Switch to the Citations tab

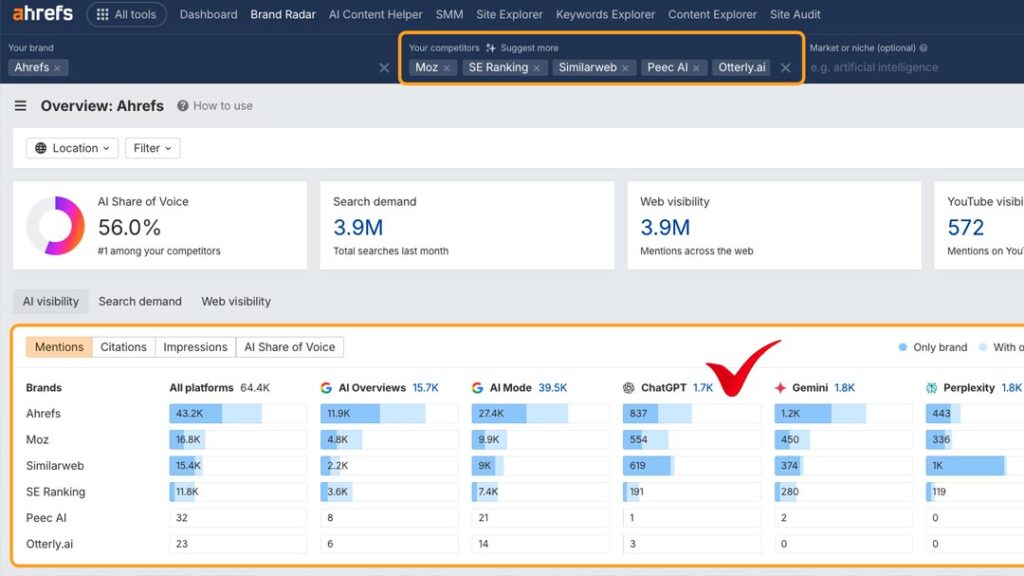click(123, 347)
